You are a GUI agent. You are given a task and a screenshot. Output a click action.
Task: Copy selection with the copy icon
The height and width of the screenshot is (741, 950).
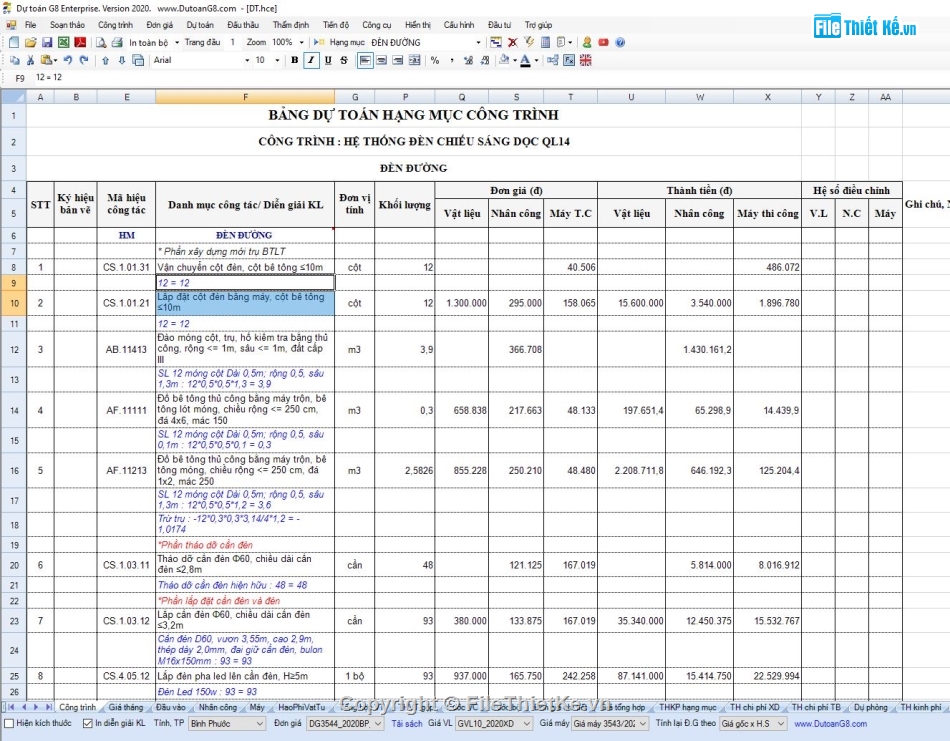[15, 60]
